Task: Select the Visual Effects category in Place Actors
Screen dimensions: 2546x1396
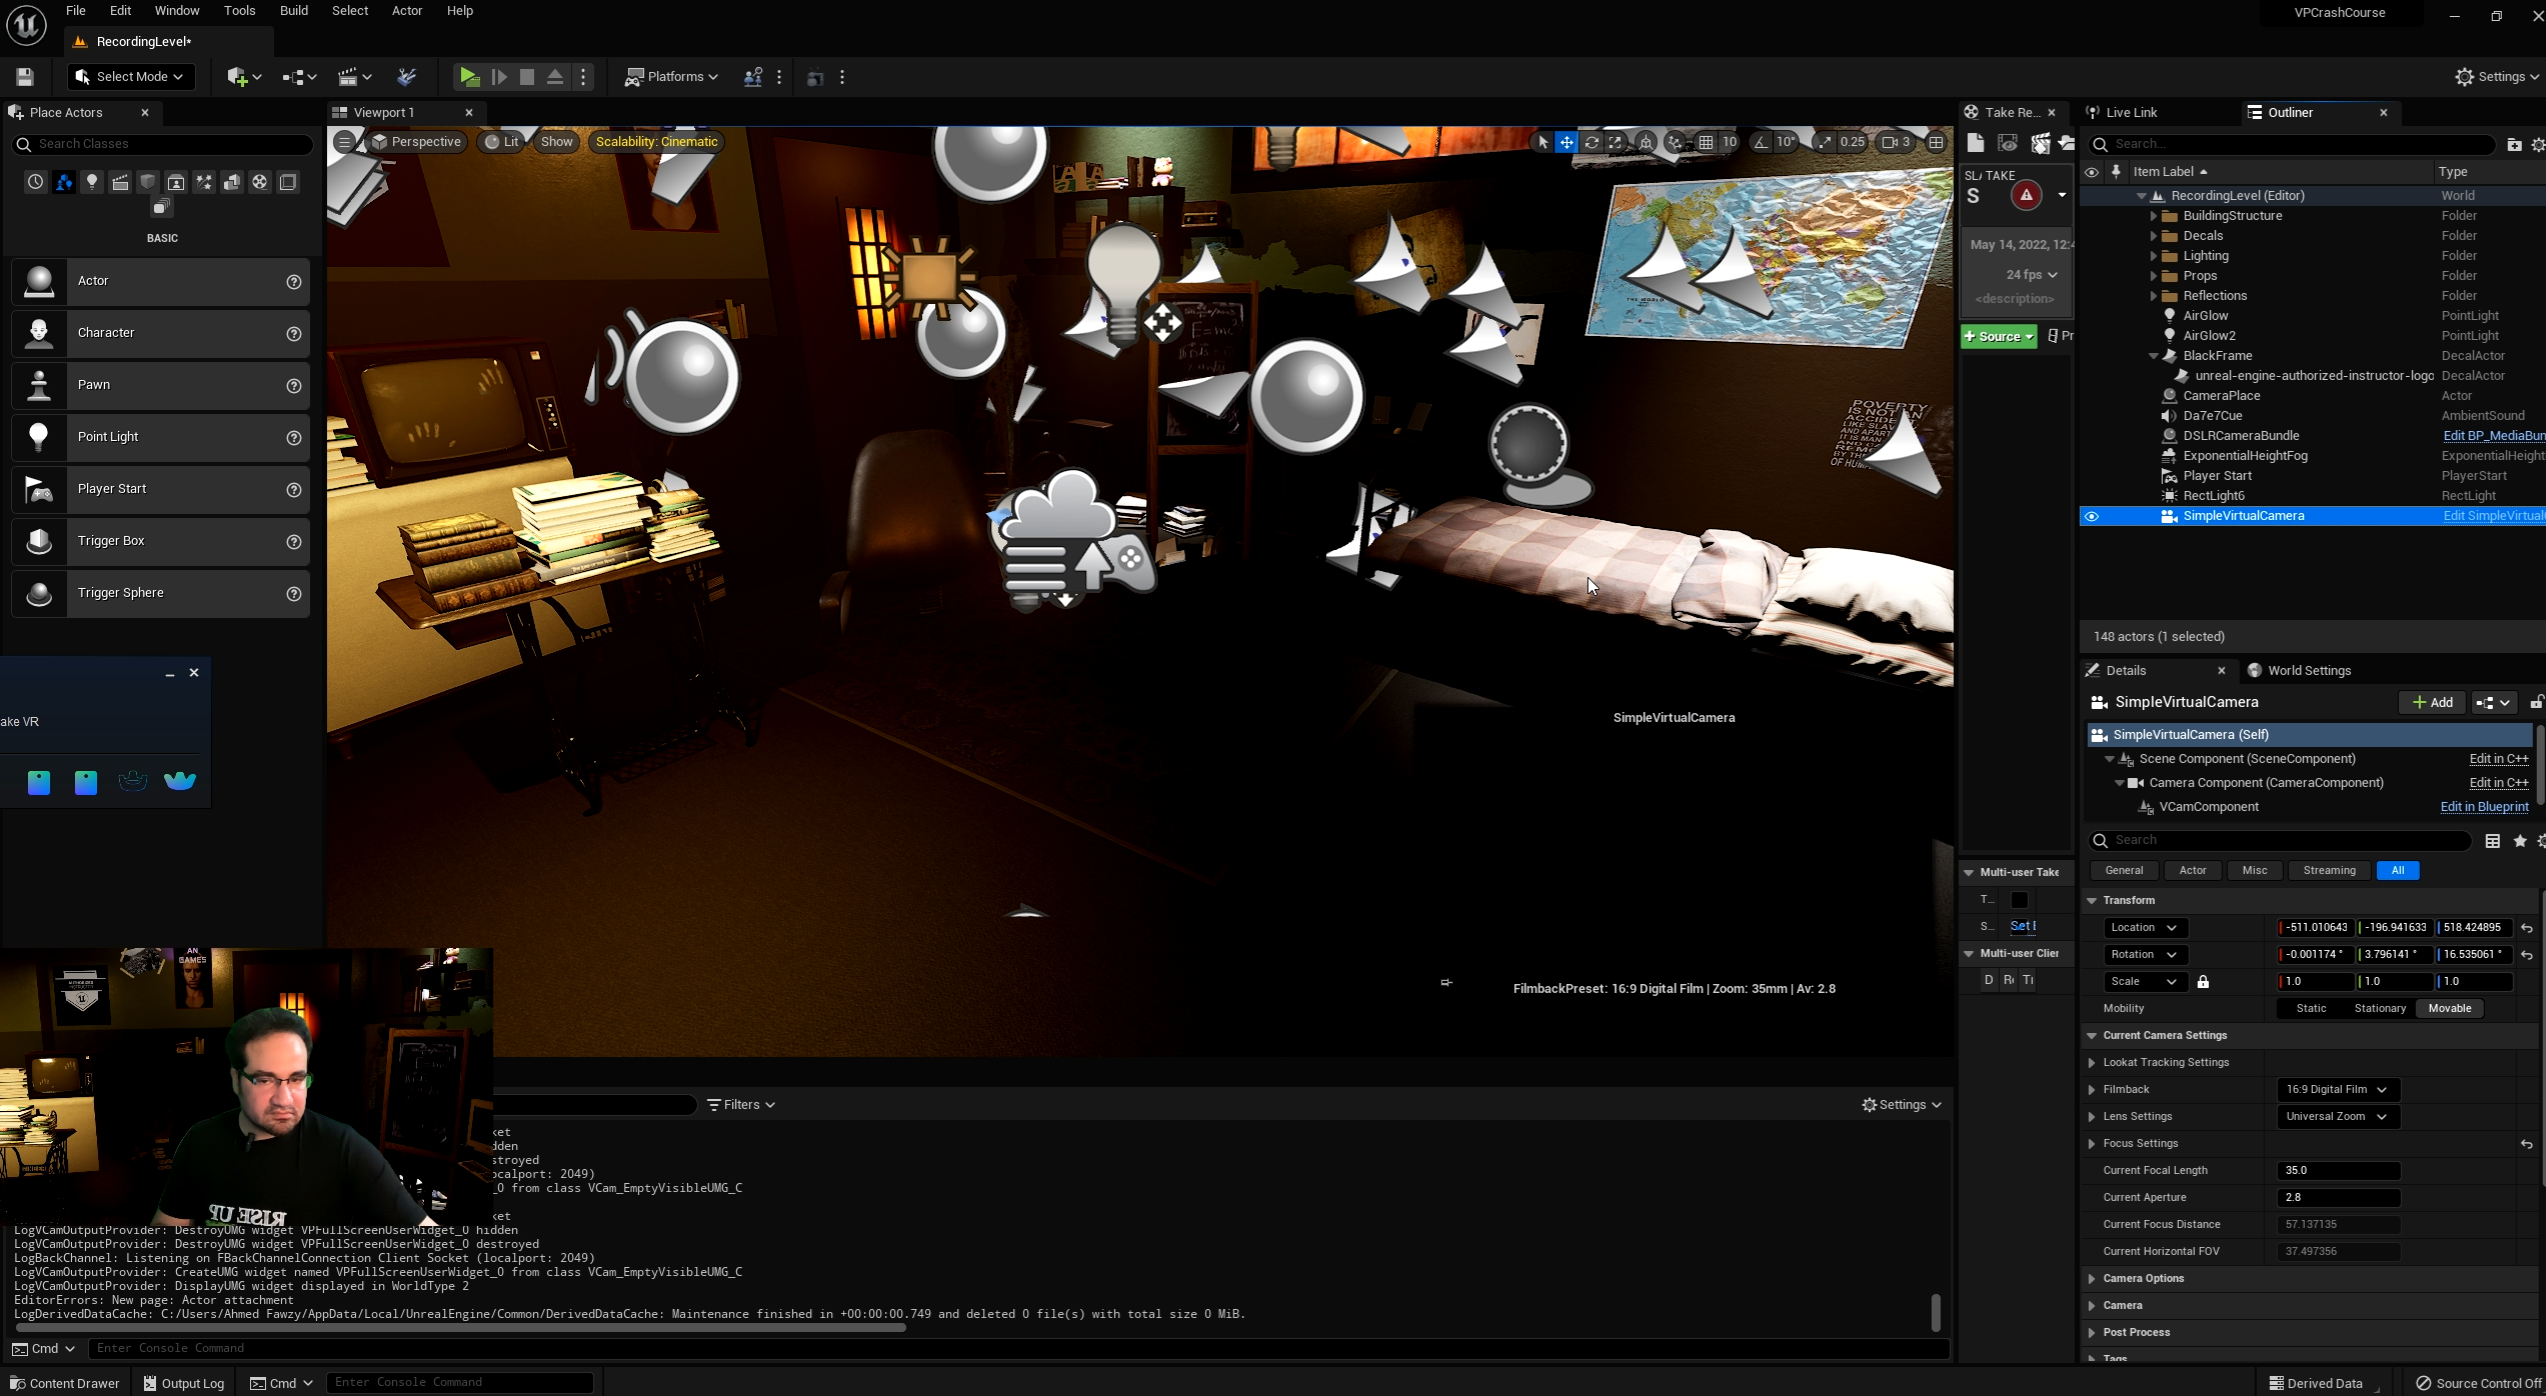Action: pos(203,182)
